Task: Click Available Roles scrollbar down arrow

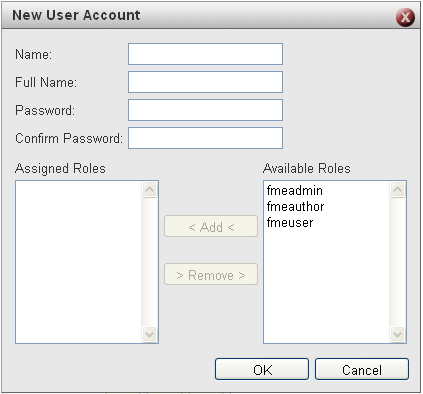Action: tap(397, 334)
